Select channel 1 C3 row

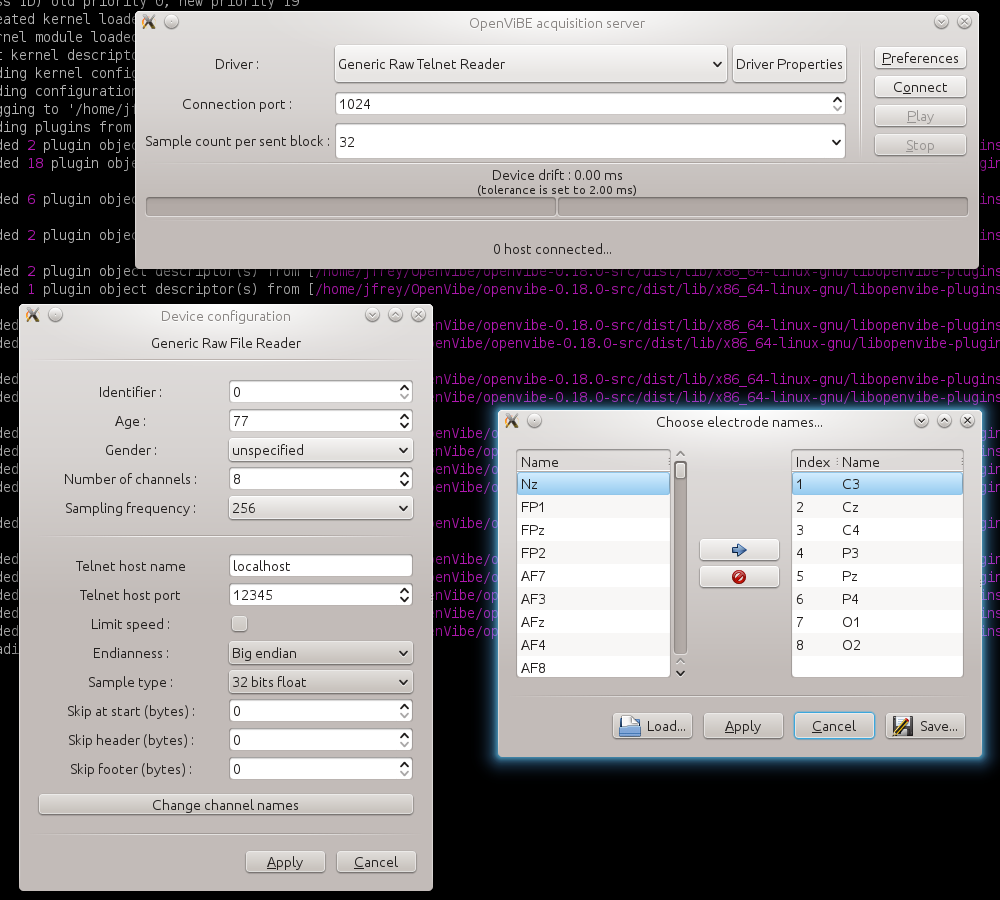(x=877, y=484)
